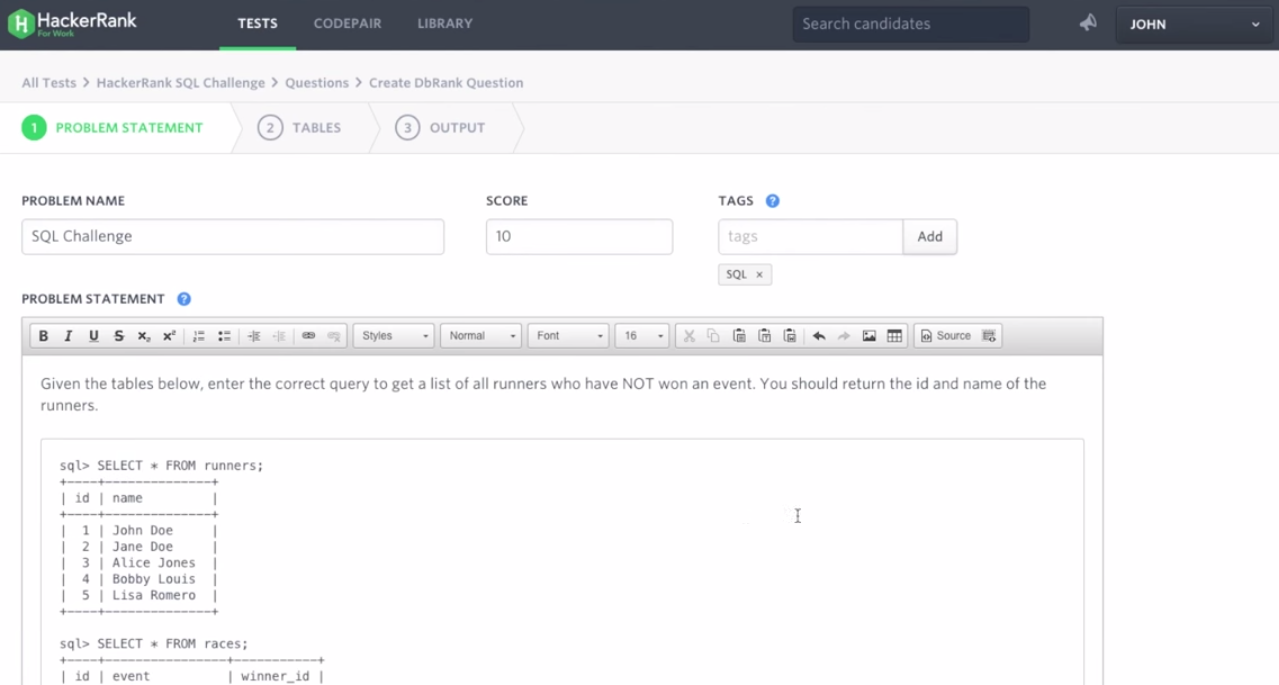Click the 'Bobby Louis' table row
The height and width of the screenshot is (685, 1279).
(138, 579)
